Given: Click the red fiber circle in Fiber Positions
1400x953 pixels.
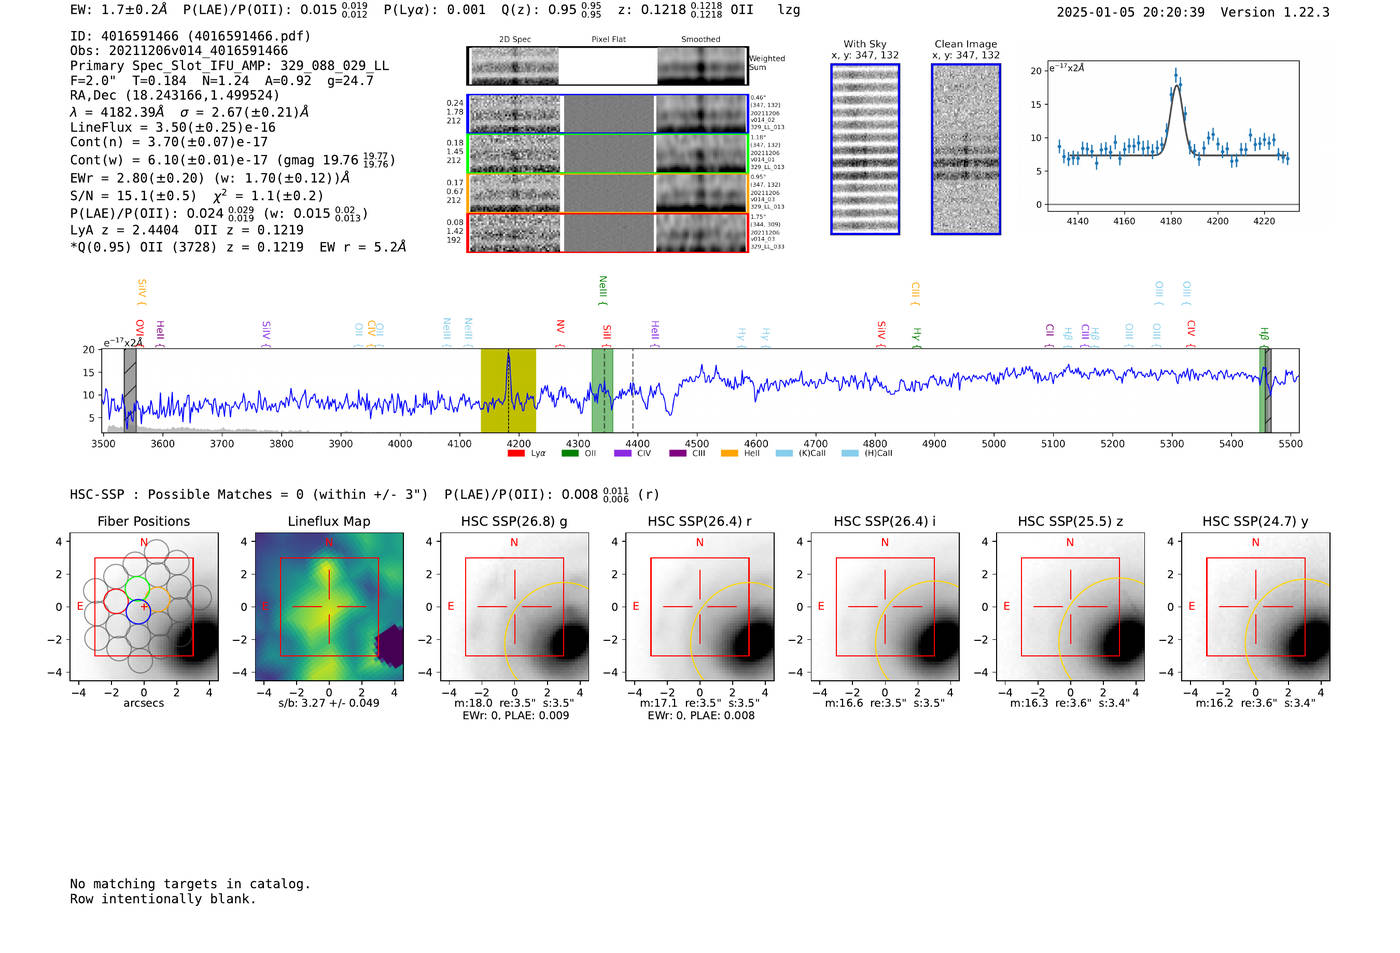Looking at the screenshot, I should [x=116, y=600].
